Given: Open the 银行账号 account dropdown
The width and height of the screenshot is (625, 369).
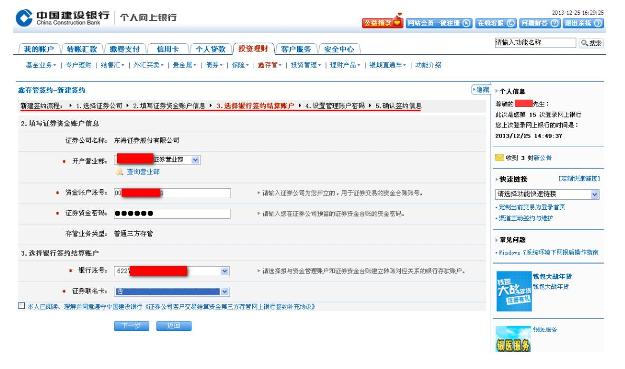Looking at the screenshot, I should 224,271.
